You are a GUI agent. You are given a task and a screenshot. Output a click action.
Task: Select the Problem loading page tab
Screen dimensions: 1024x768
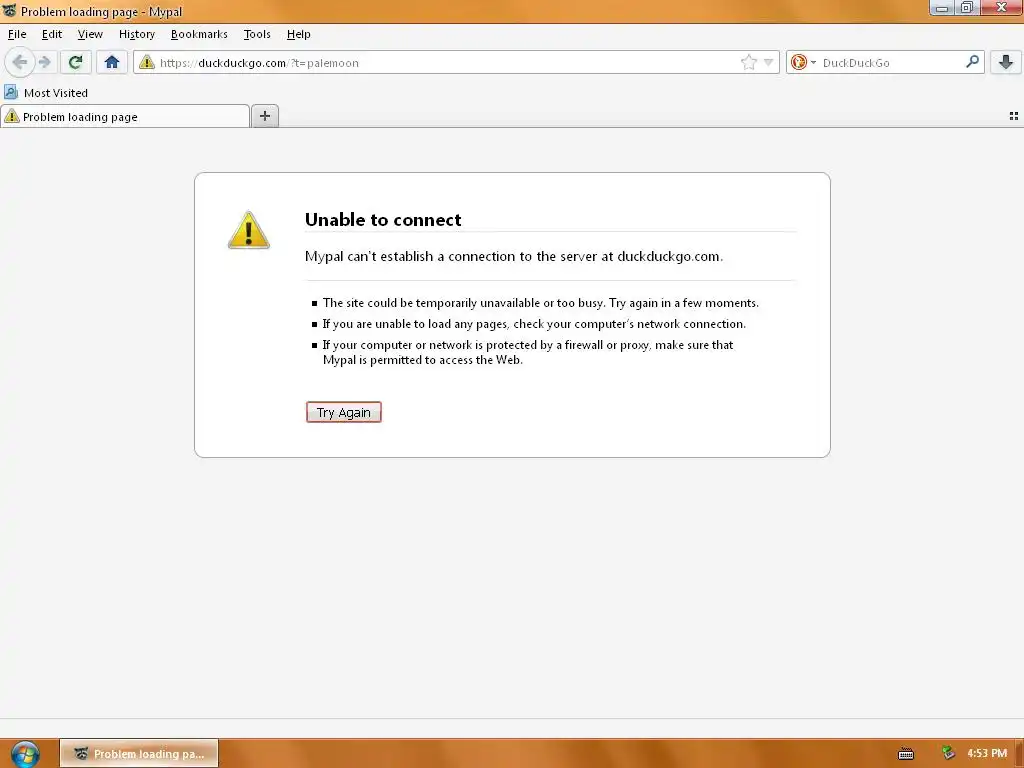click(x=125, y=117)
